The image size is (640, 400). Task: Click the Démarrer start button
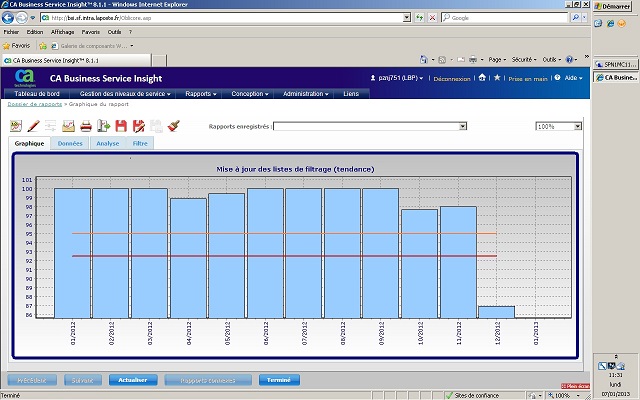point(613,6)
